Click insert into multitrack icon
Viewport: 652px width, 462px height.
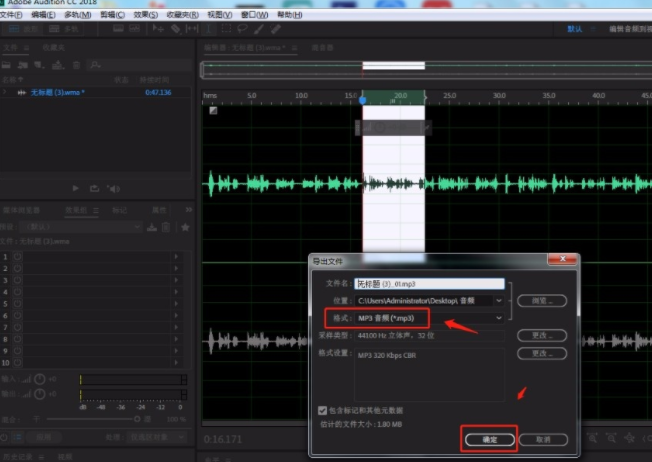[58, 65]
